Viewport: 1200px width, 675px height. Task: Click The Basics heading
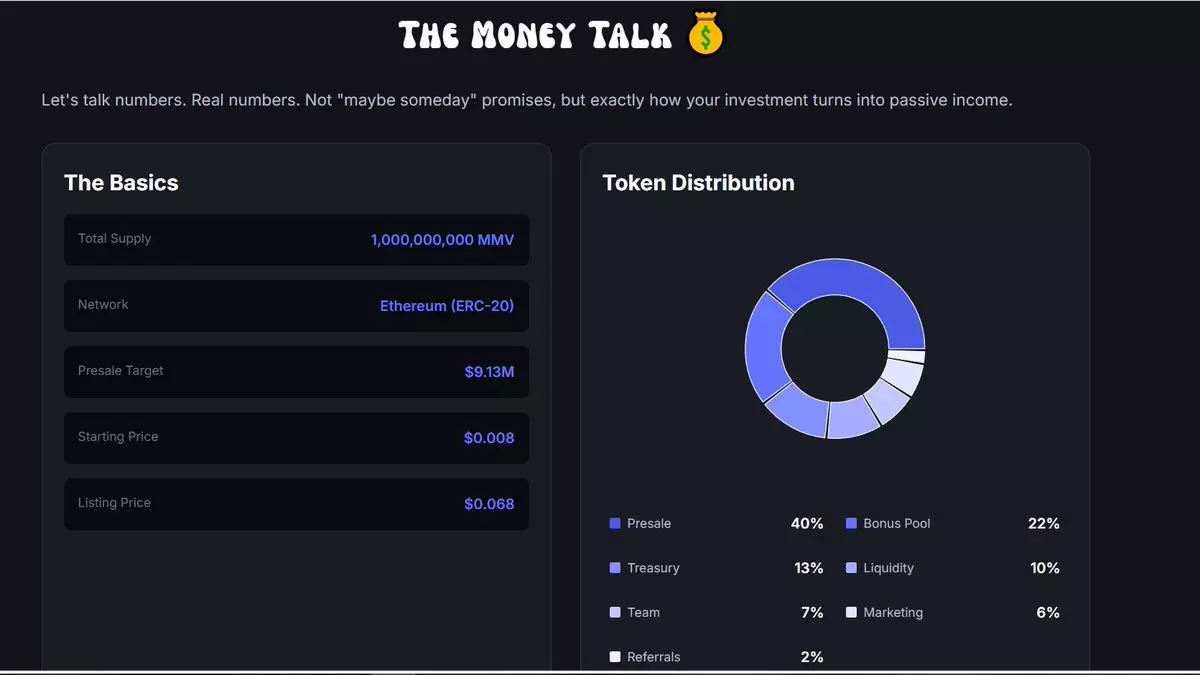[x=121, y=183]
